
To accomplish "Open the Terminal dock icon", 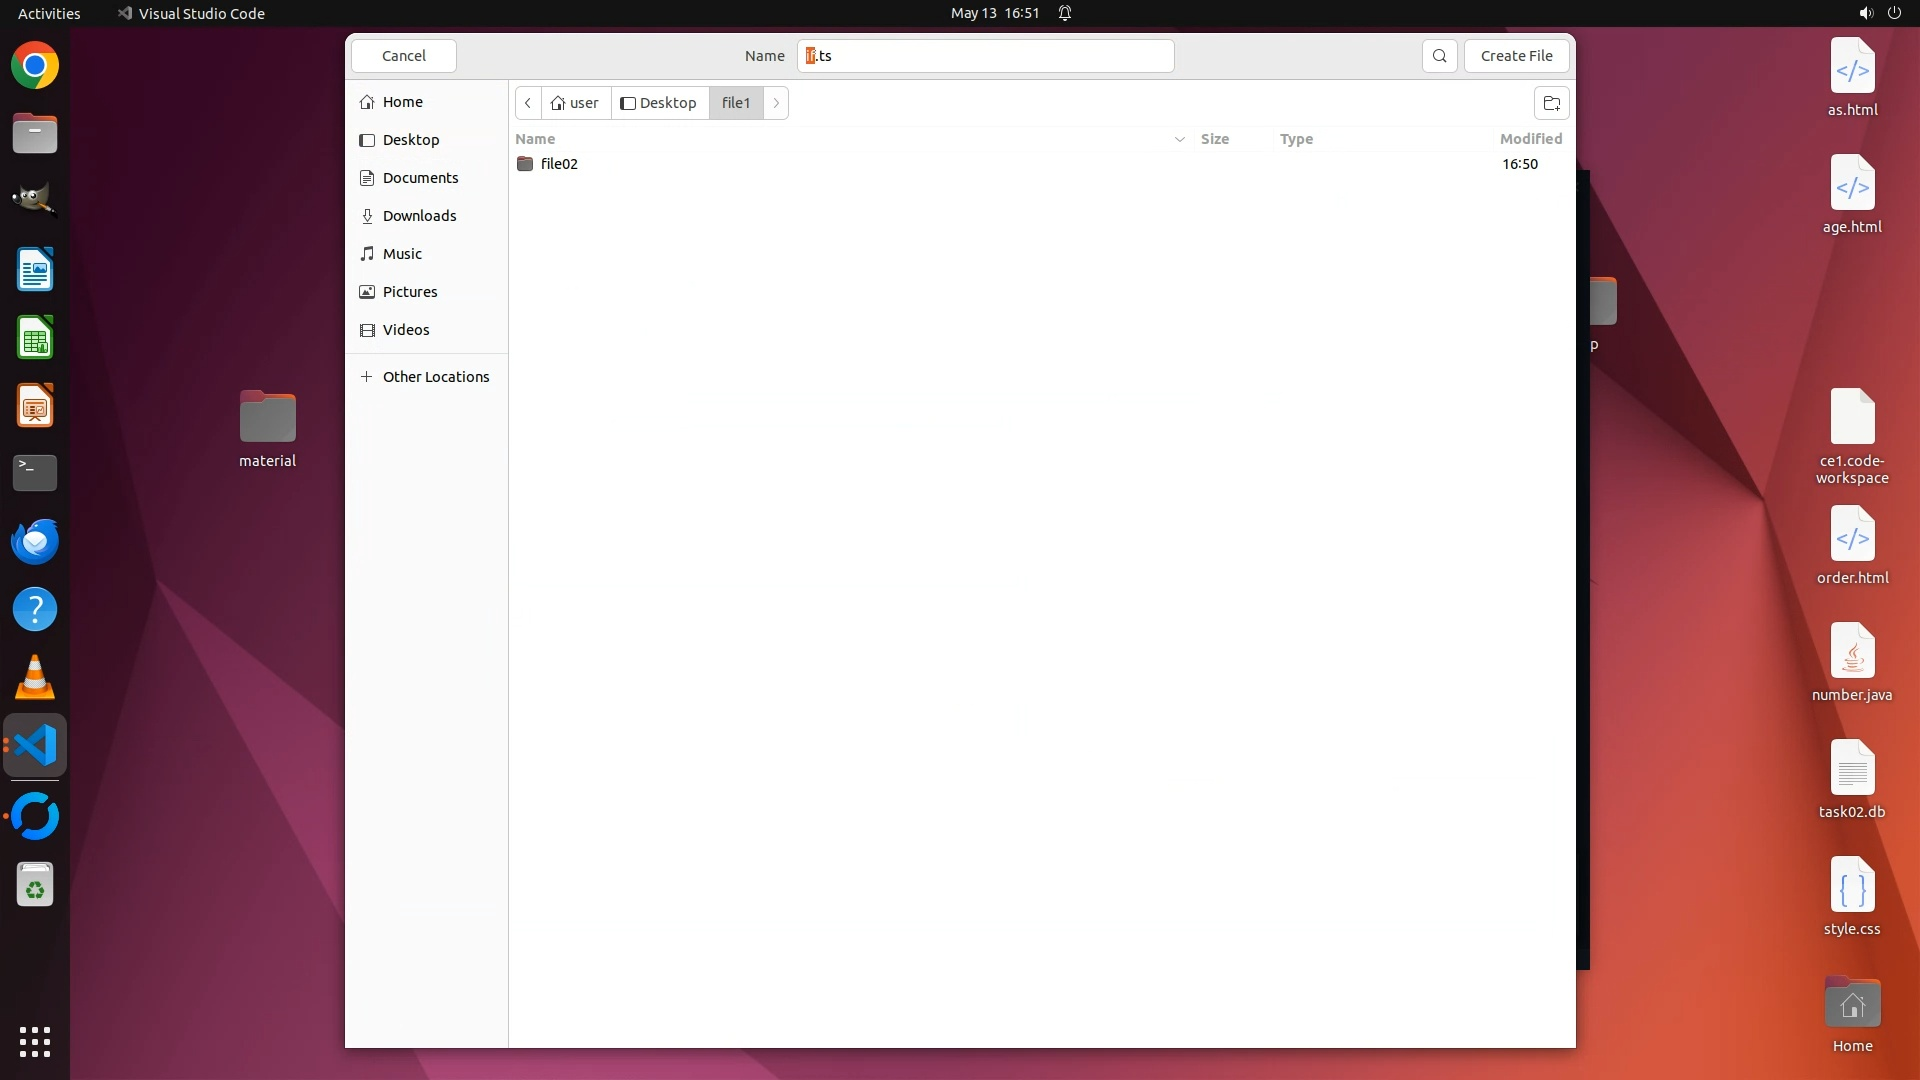I will (35, 472).
